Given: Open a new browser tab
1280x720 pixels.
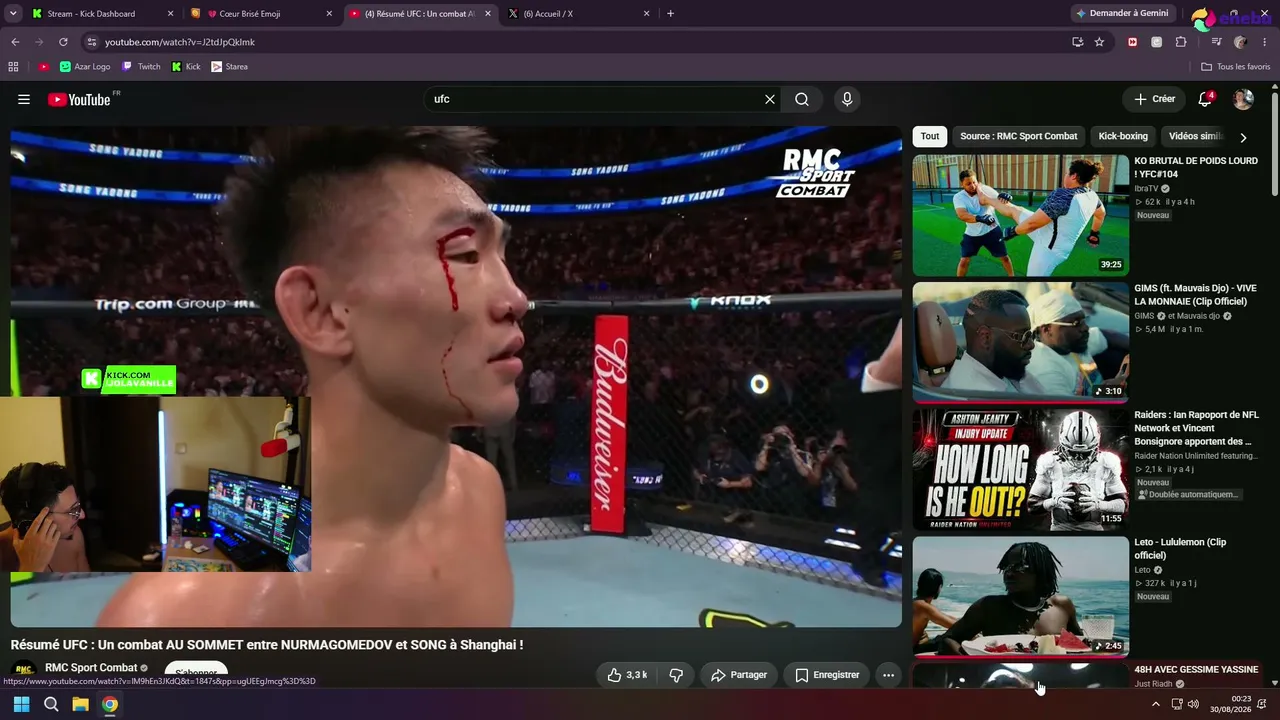Looking at the screenshot, I should 670,14.
